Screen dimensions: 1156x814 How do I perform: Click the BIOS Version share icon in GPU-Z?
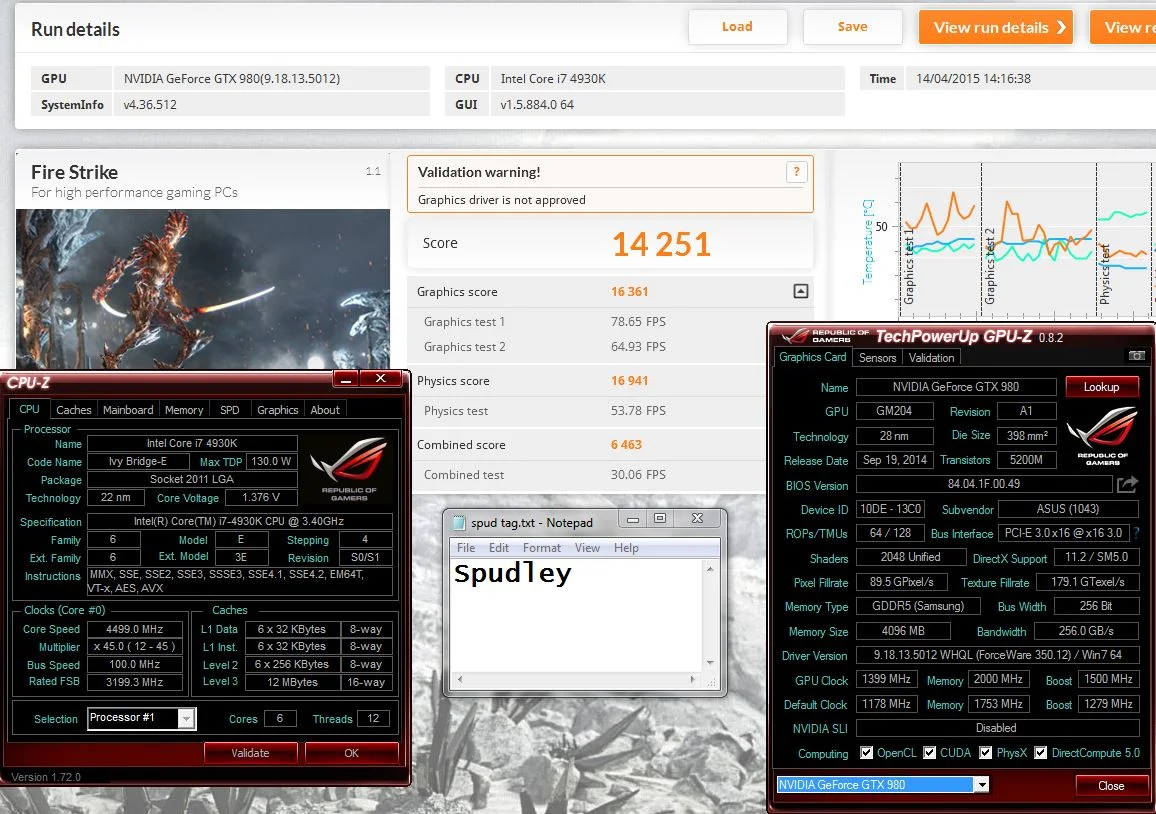click(1127, 484)
